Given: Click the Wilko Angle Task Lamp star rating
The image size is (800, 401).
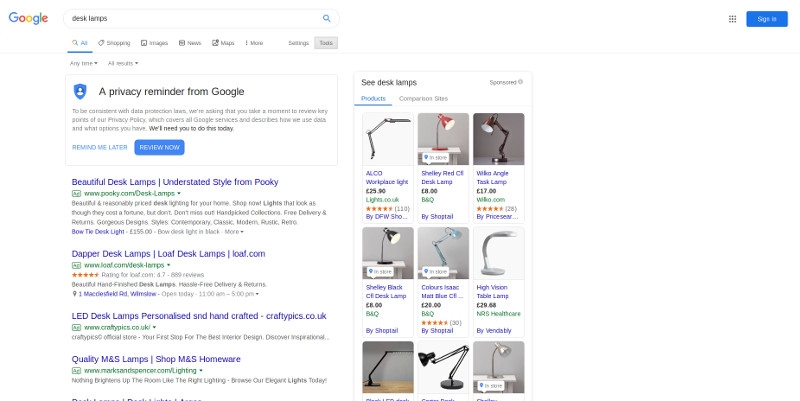Looking at the screenshot, I should point(490,209).
